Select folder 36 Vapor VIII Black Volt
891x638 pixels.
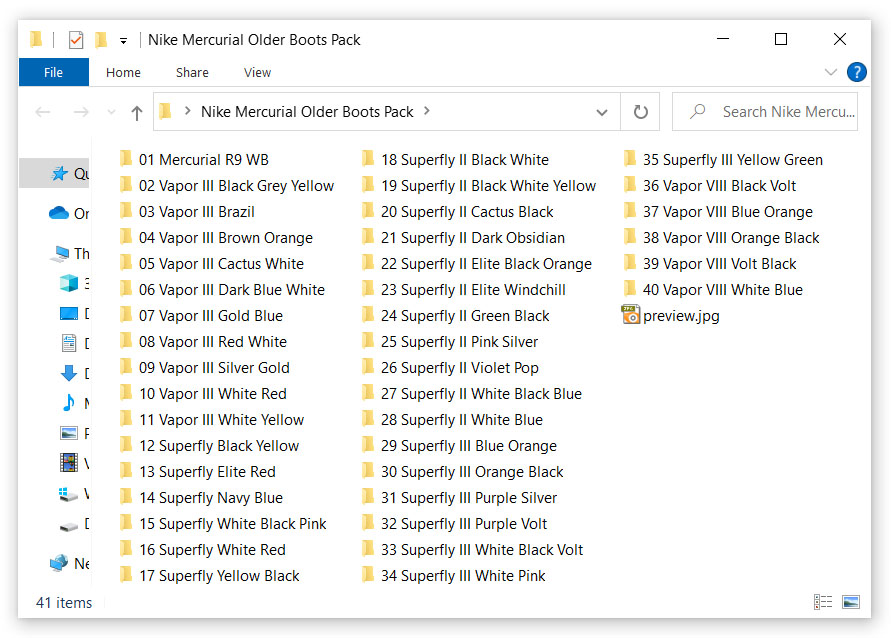point(710,186)
